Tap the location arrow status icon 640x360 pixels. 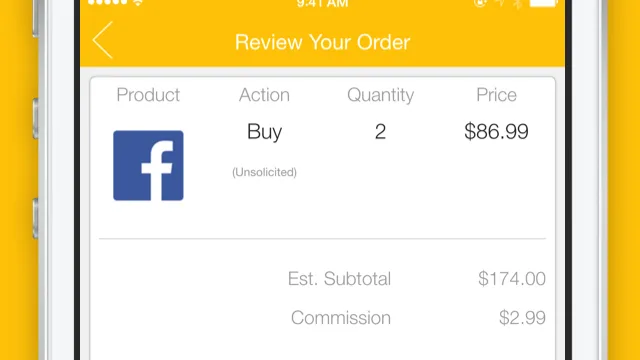[x=500, y=3]
